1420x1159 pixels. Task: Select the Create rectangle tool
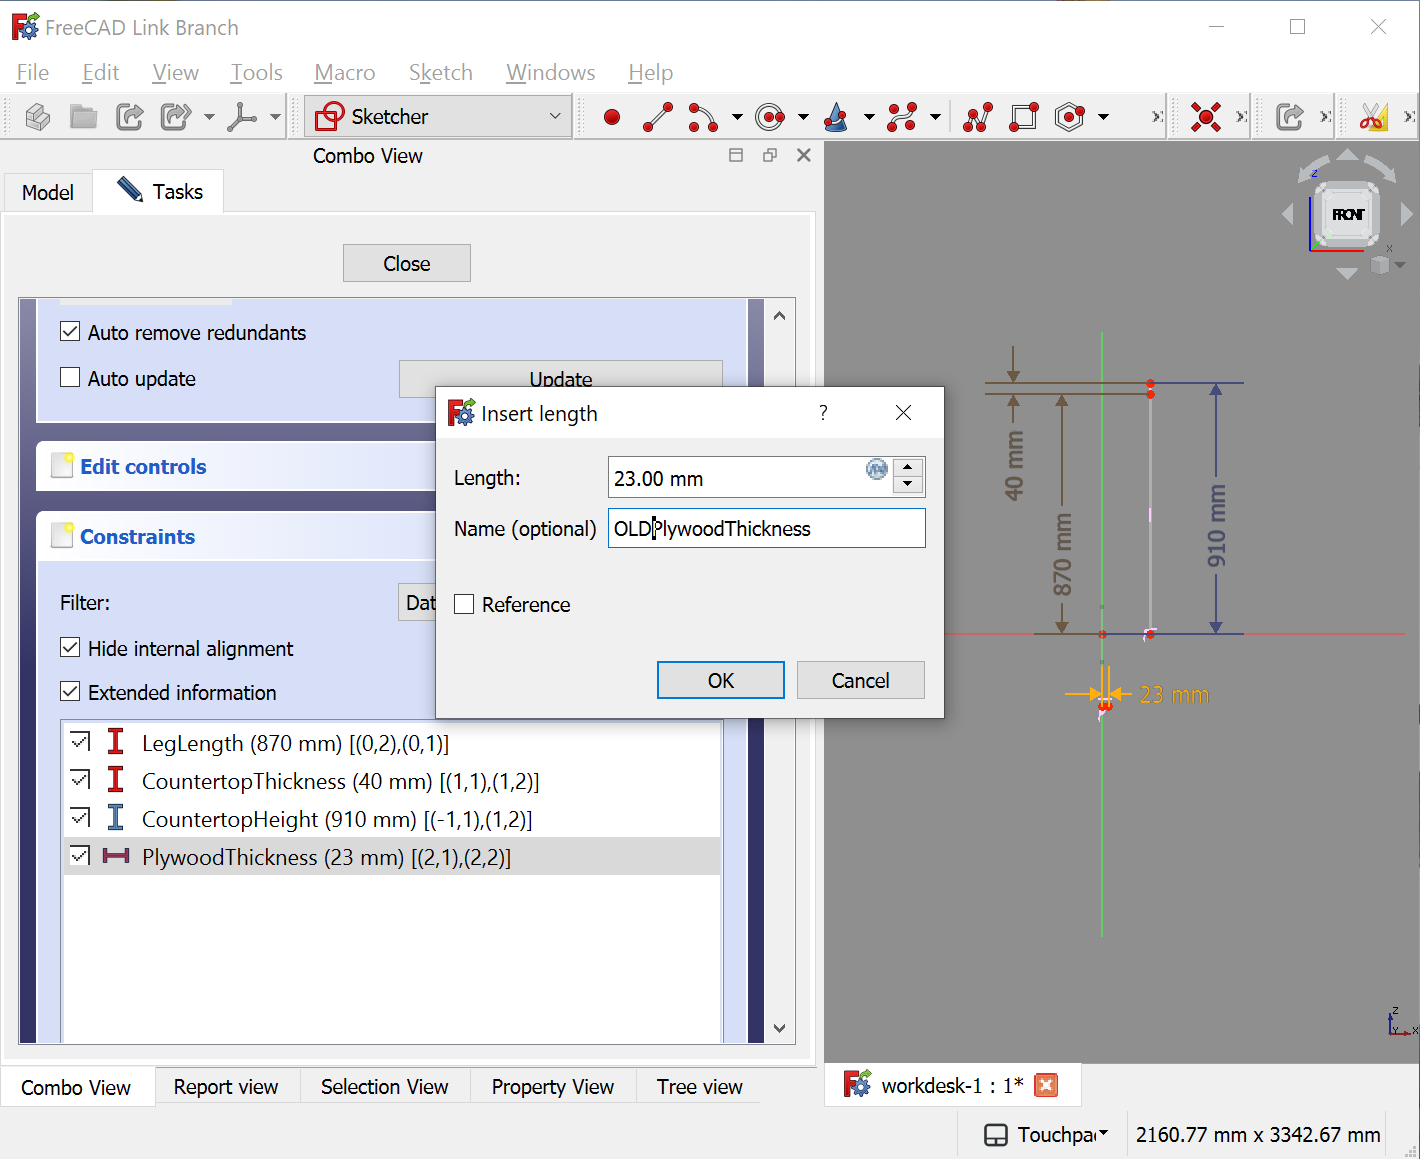(x=1023, y=117)
